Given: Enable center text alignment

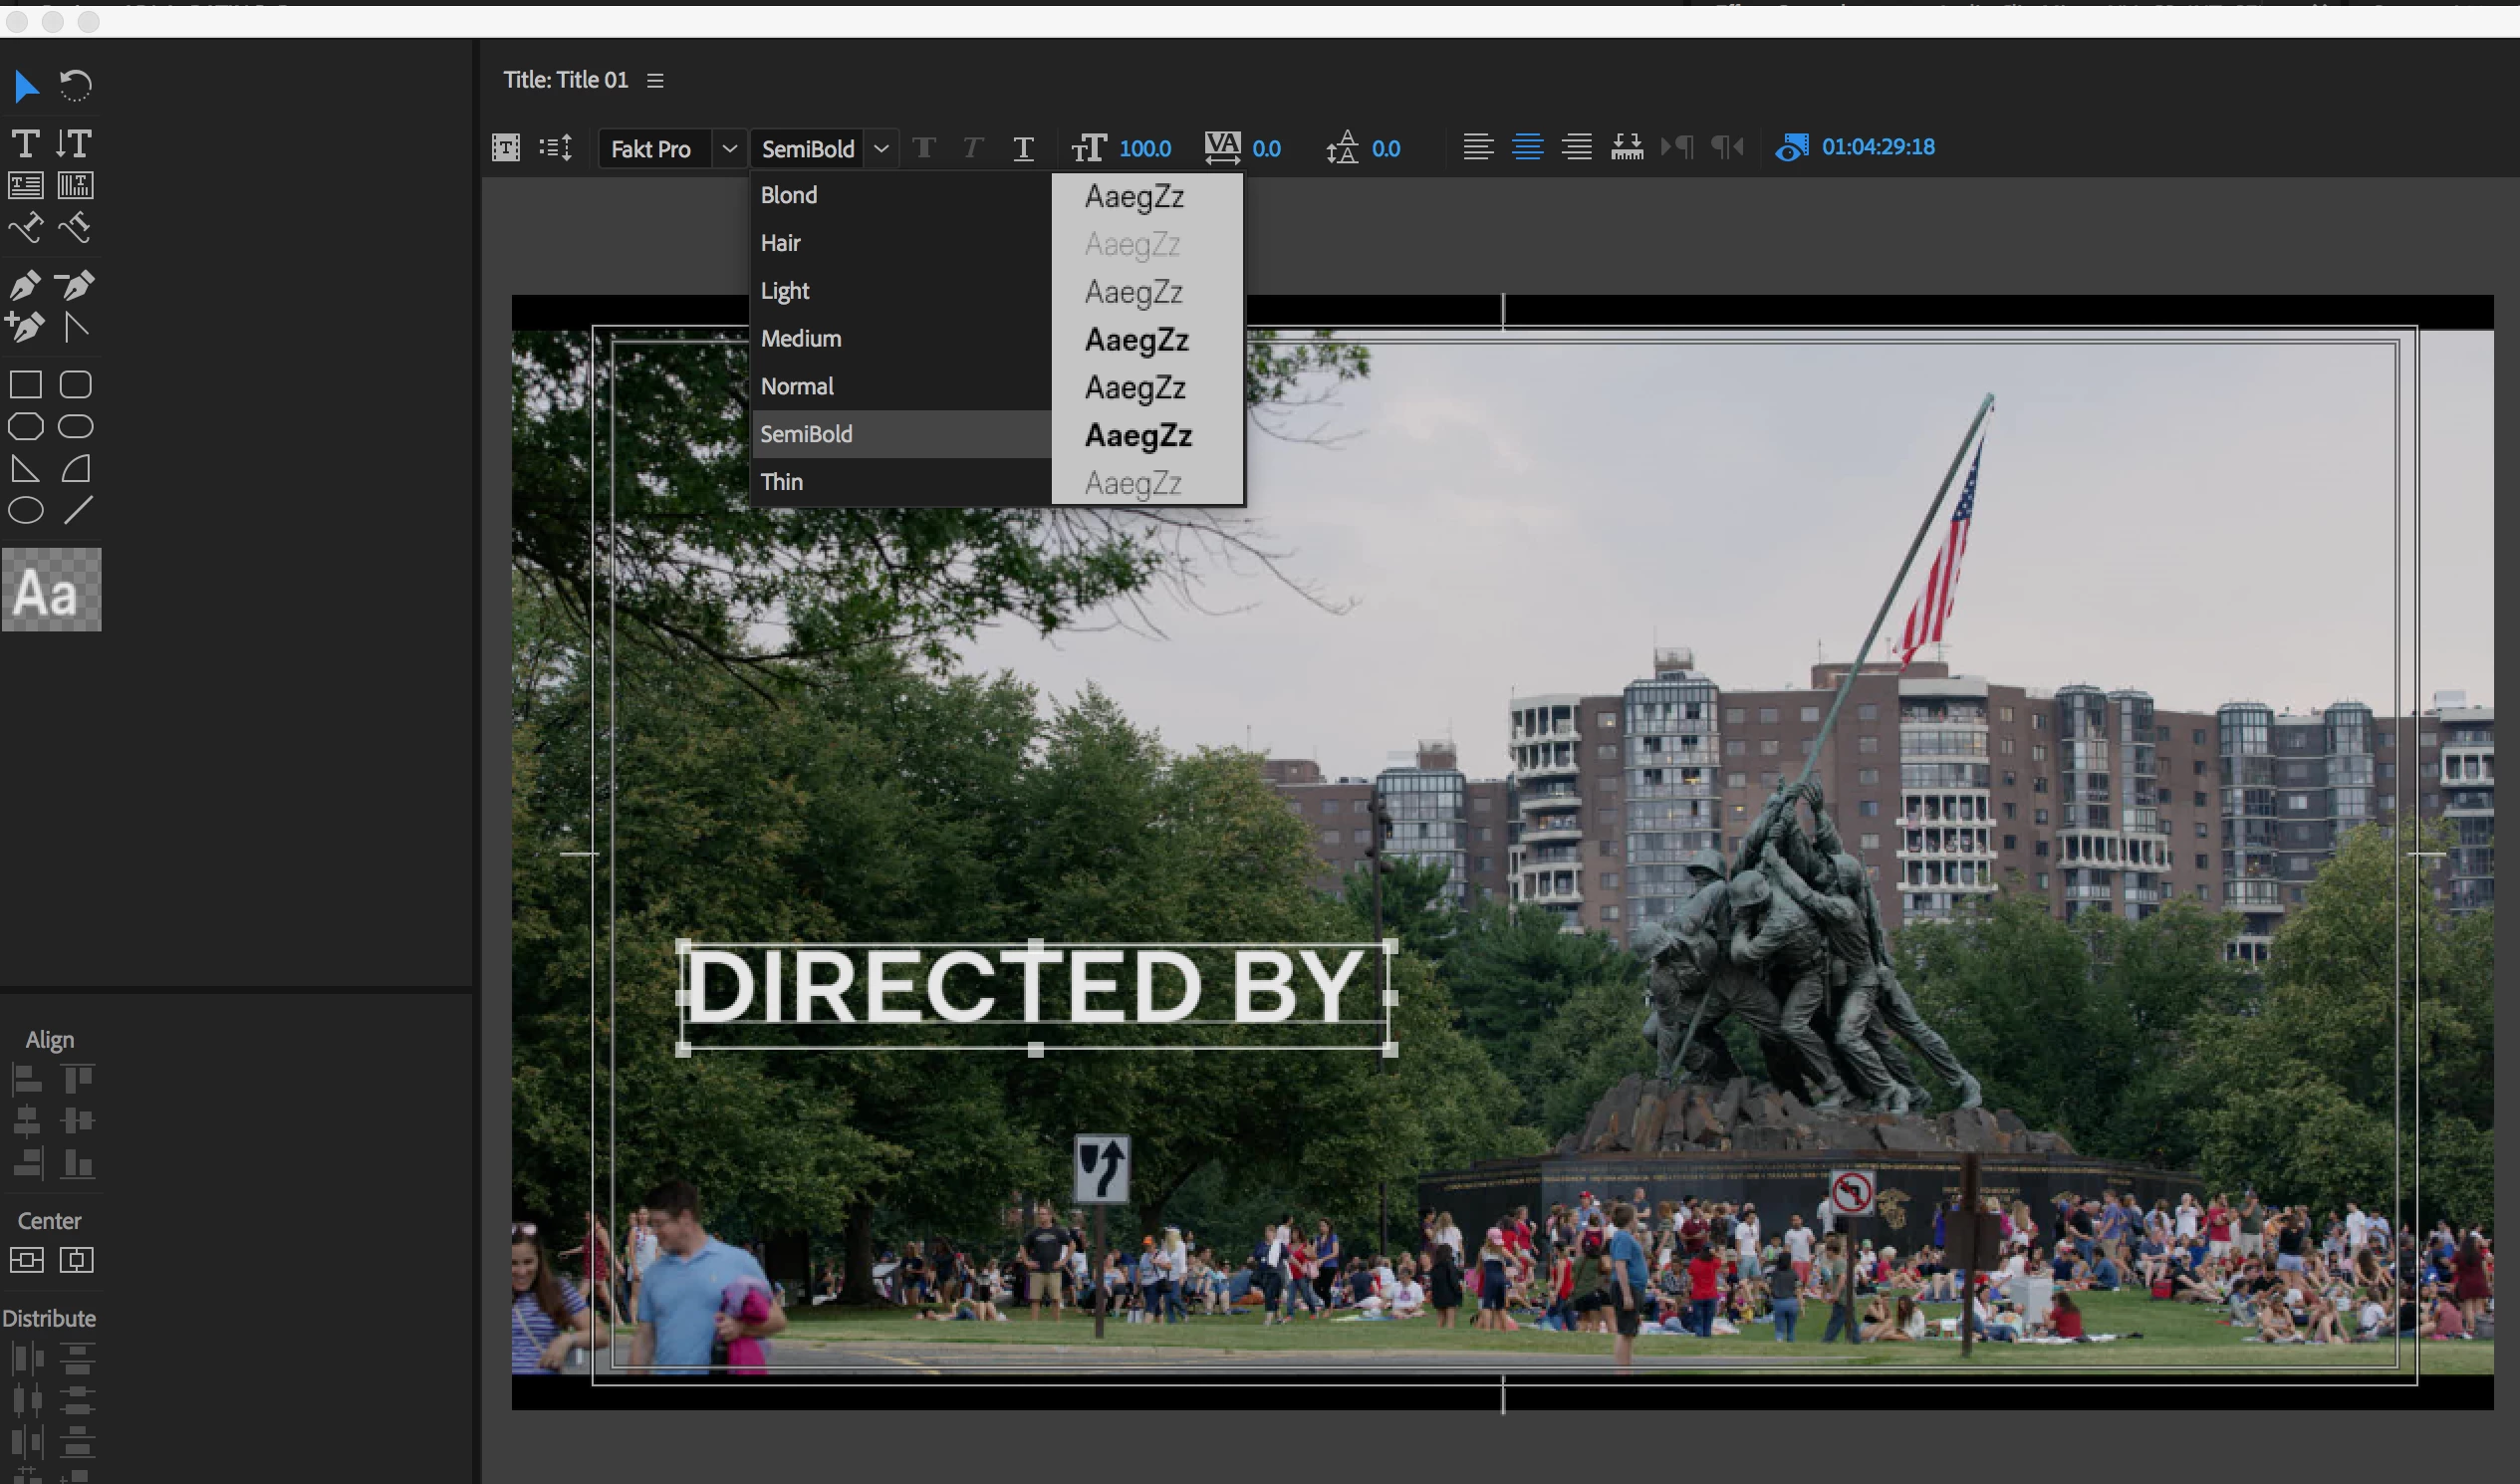Looking at the screenshot, I should [x=1527, y=148].
